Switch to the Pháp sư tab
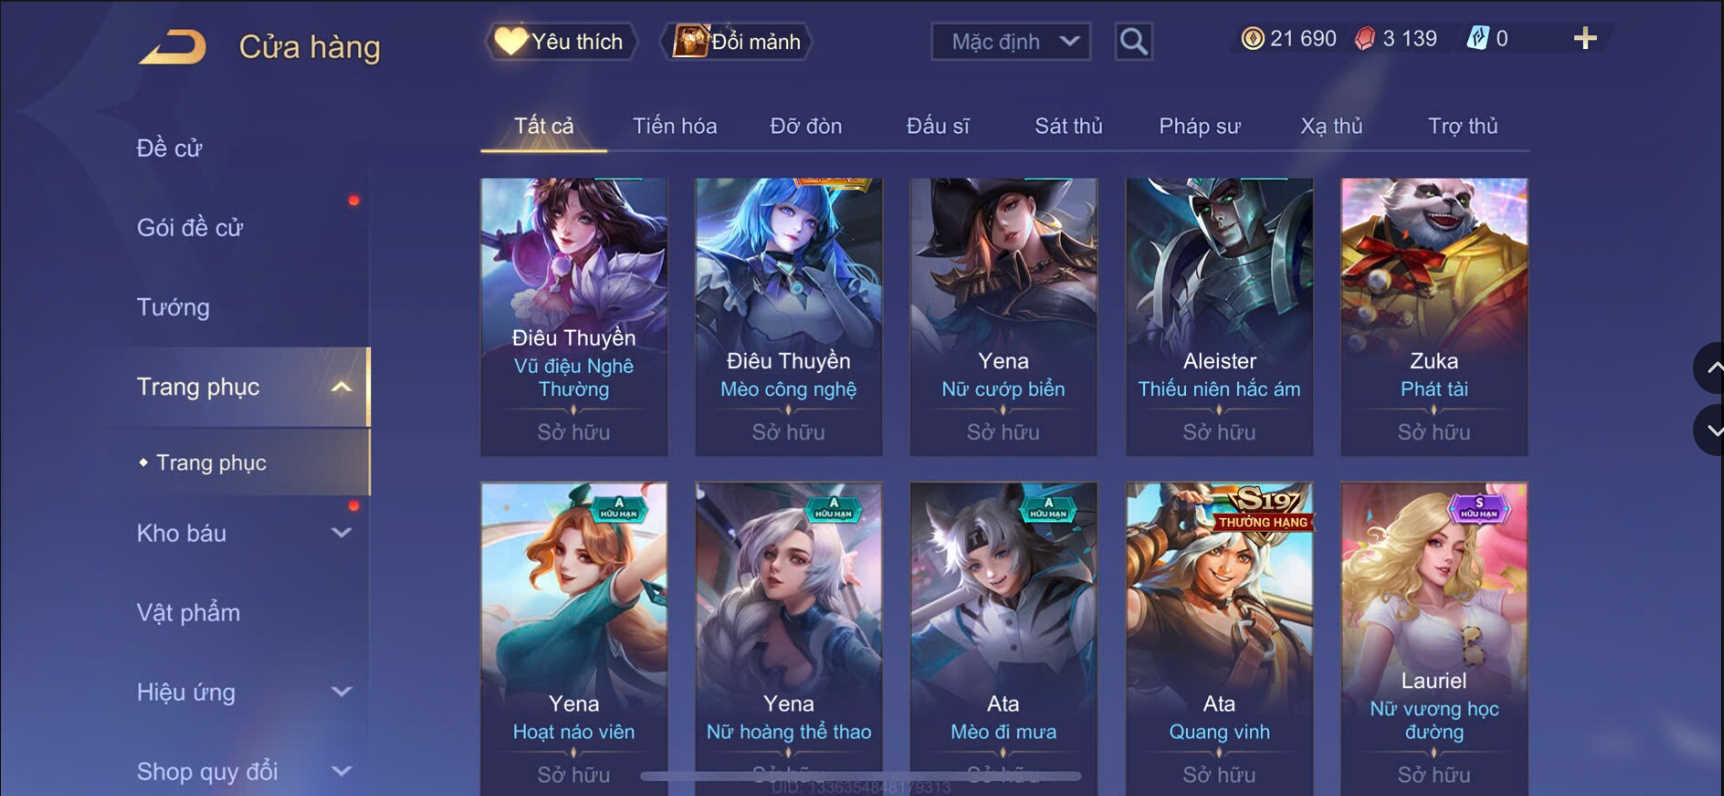This screenshot has height=796, width=1724. point(1199,126)
